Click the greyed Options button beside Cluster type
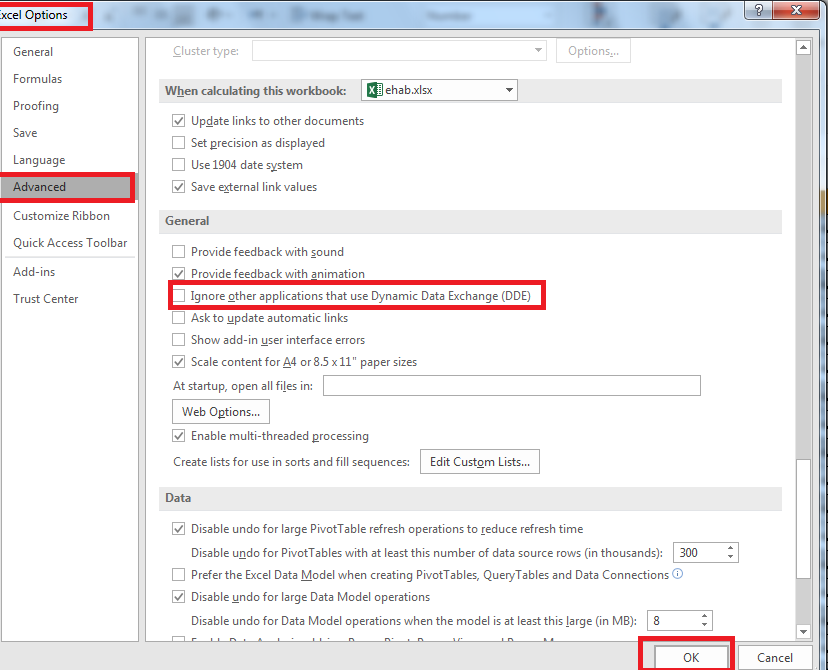 pyautogui.click(x=593, y=51)
